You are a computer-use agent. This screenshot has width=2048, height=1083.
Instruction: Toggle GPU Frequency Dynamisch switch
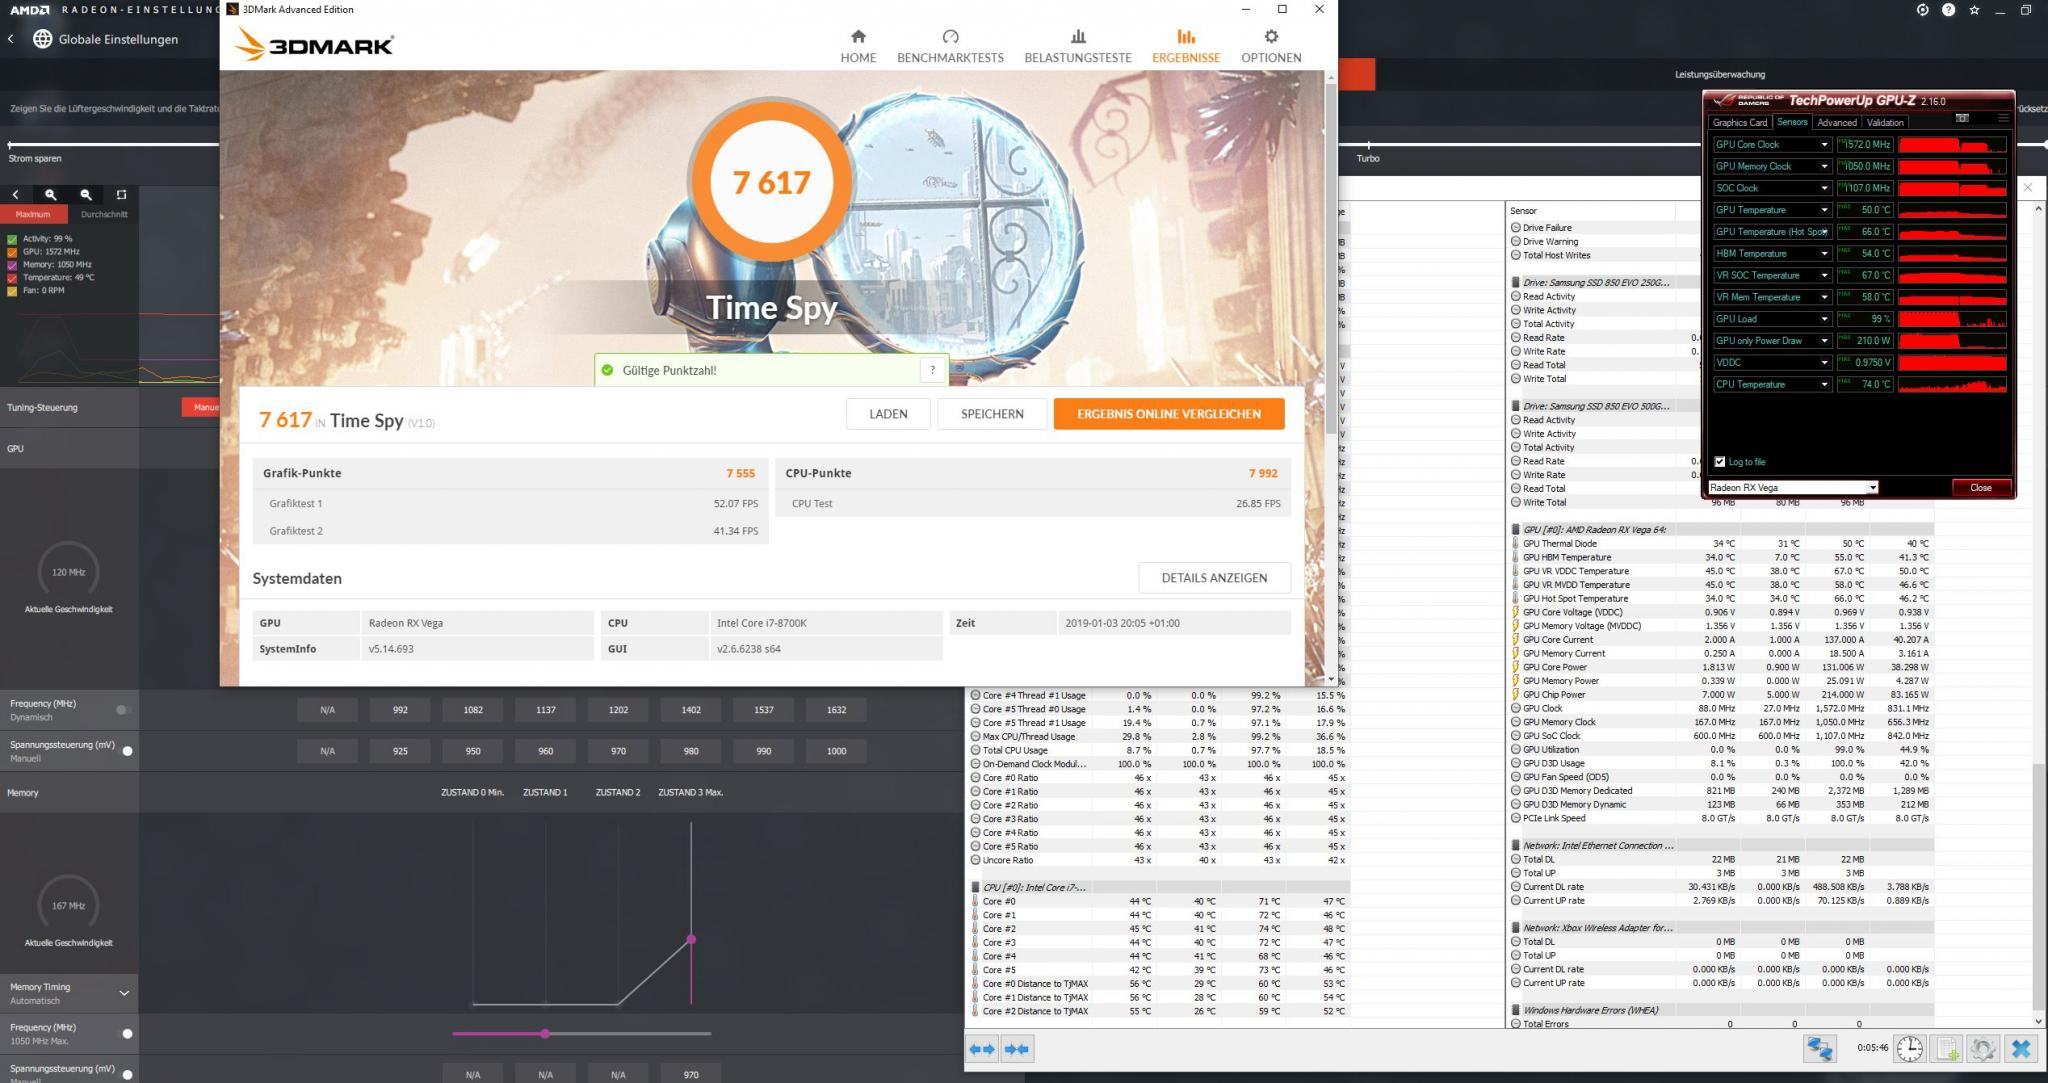(123, 710)
